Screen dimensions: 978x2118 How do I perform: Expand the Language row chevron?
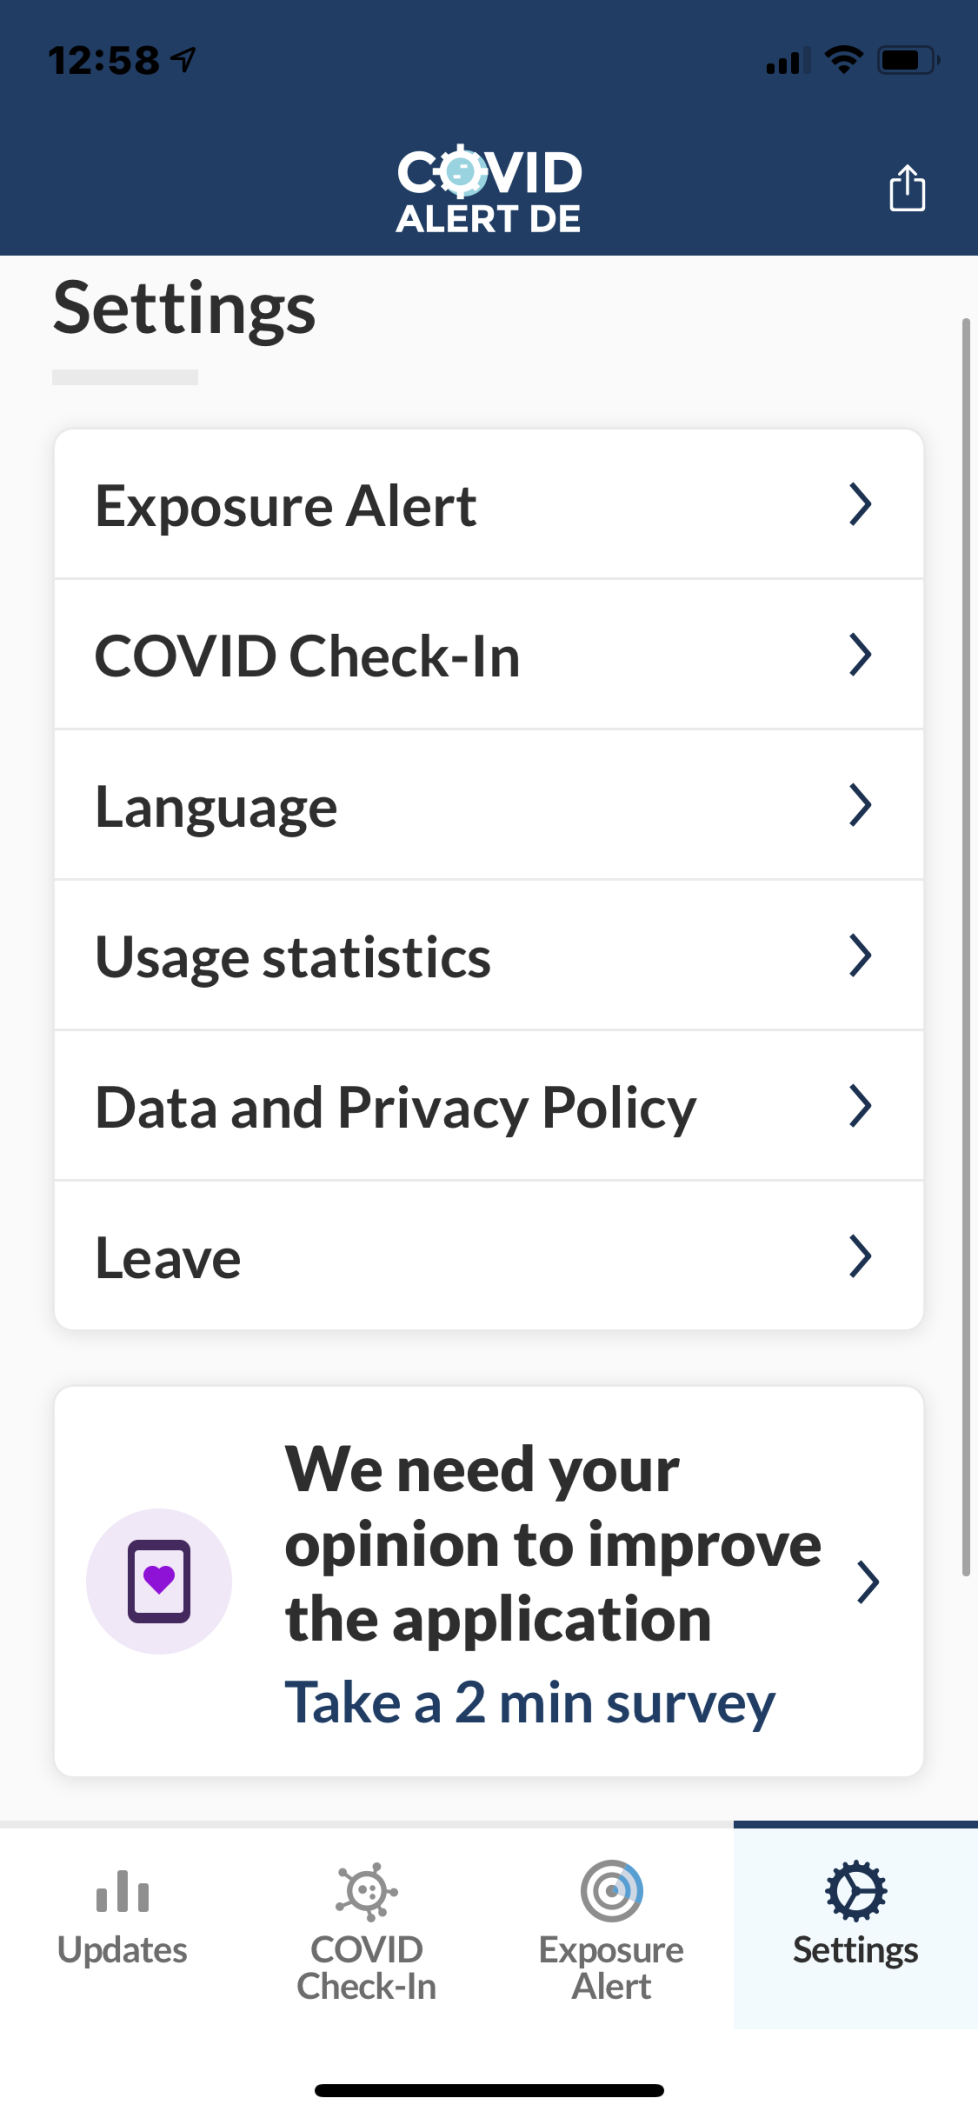860,805
